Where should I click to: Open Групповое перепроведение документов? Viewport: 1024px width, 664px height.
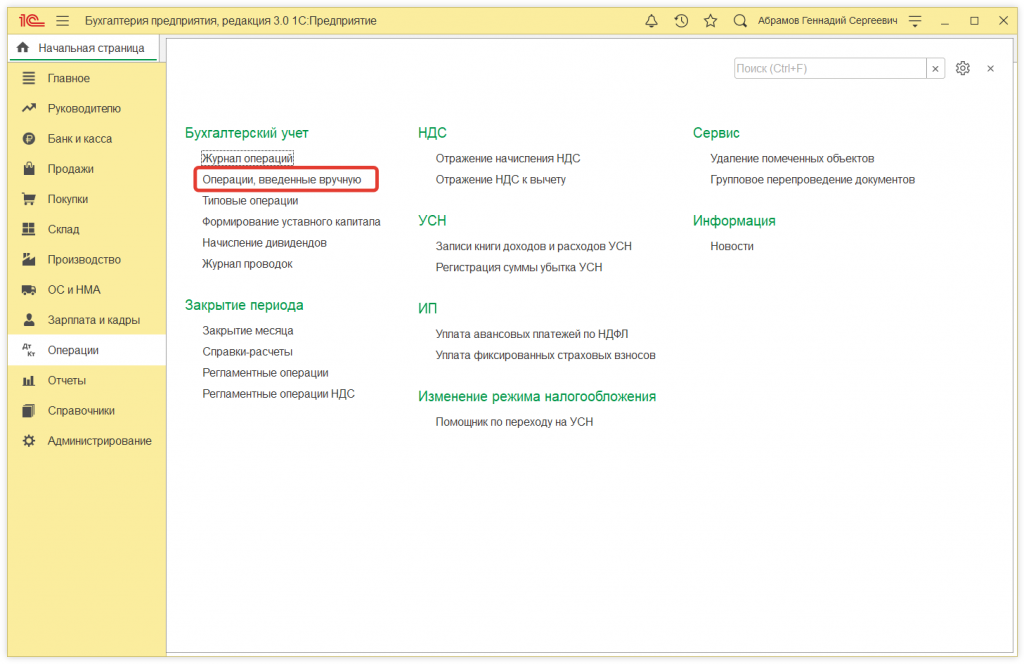[812, 180]
